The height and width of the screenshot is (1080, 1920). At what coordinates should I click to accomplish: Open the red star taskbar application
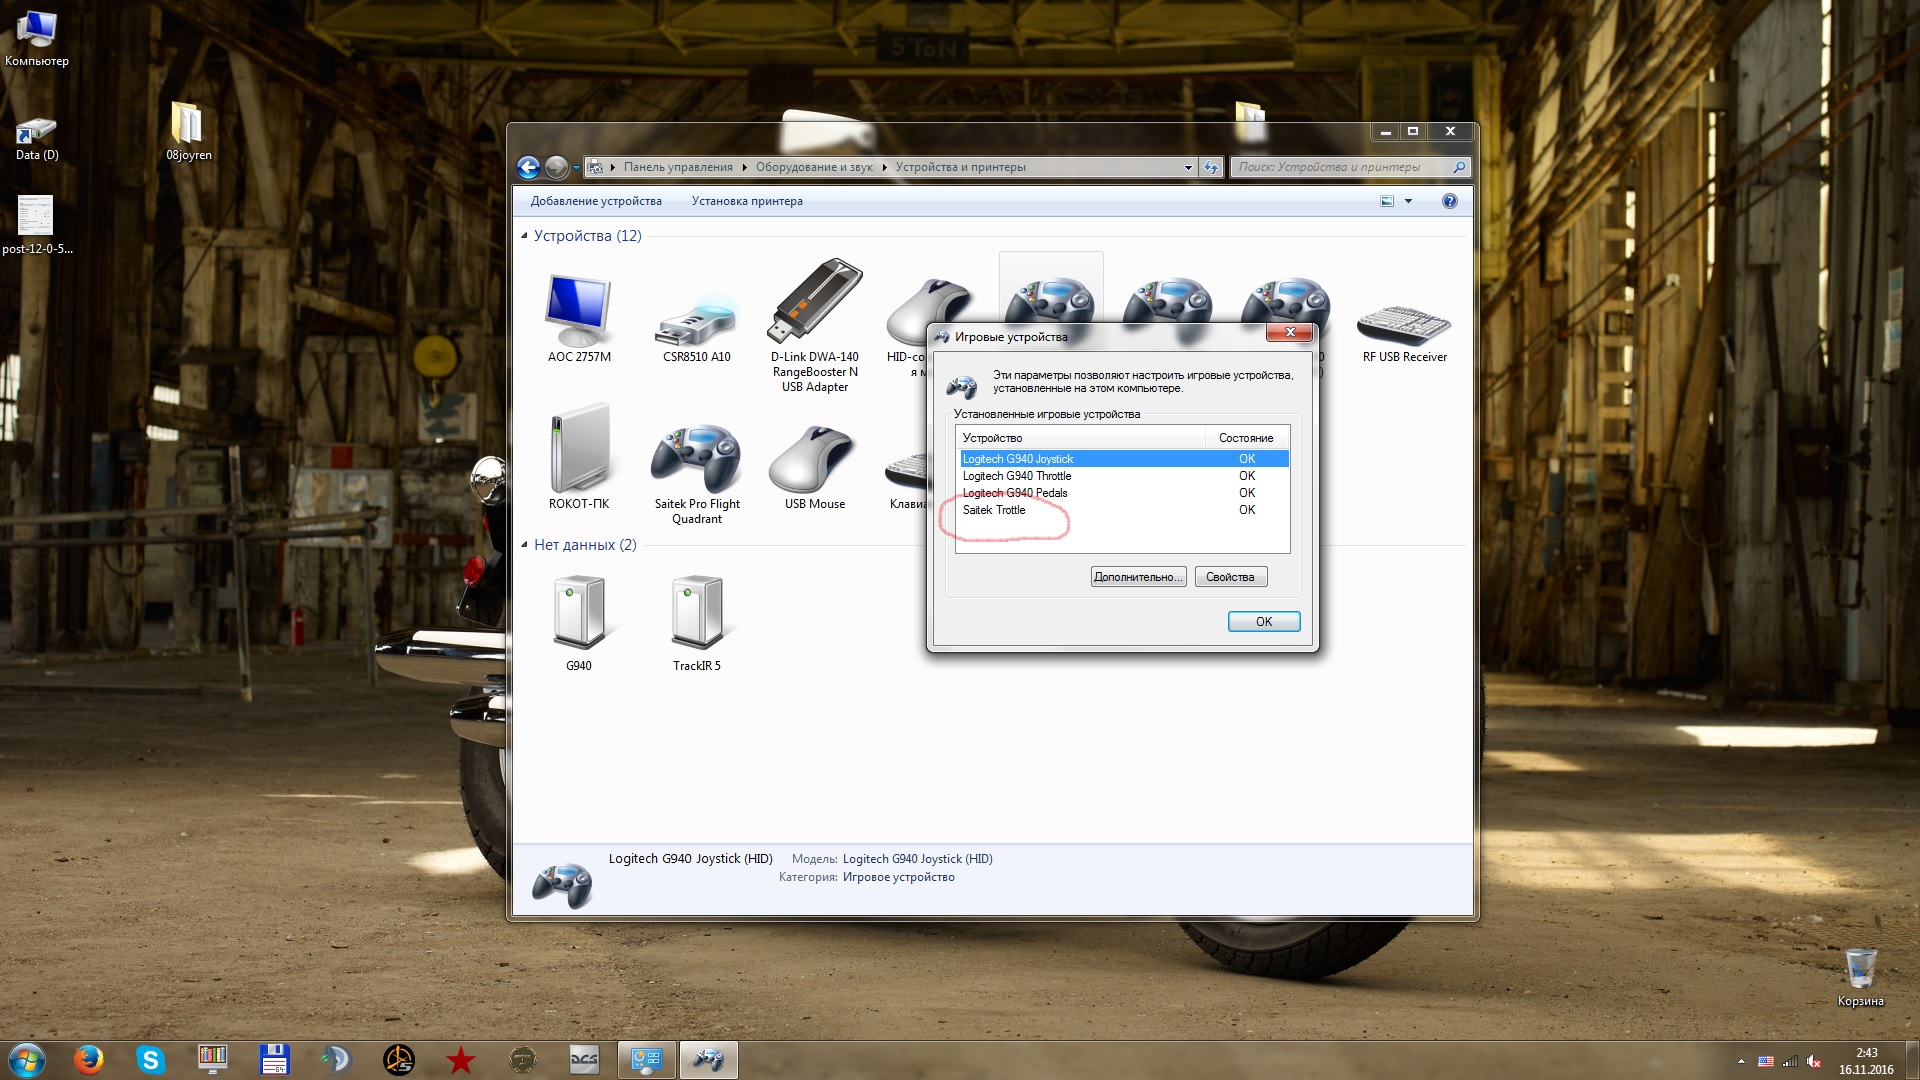461,1060
